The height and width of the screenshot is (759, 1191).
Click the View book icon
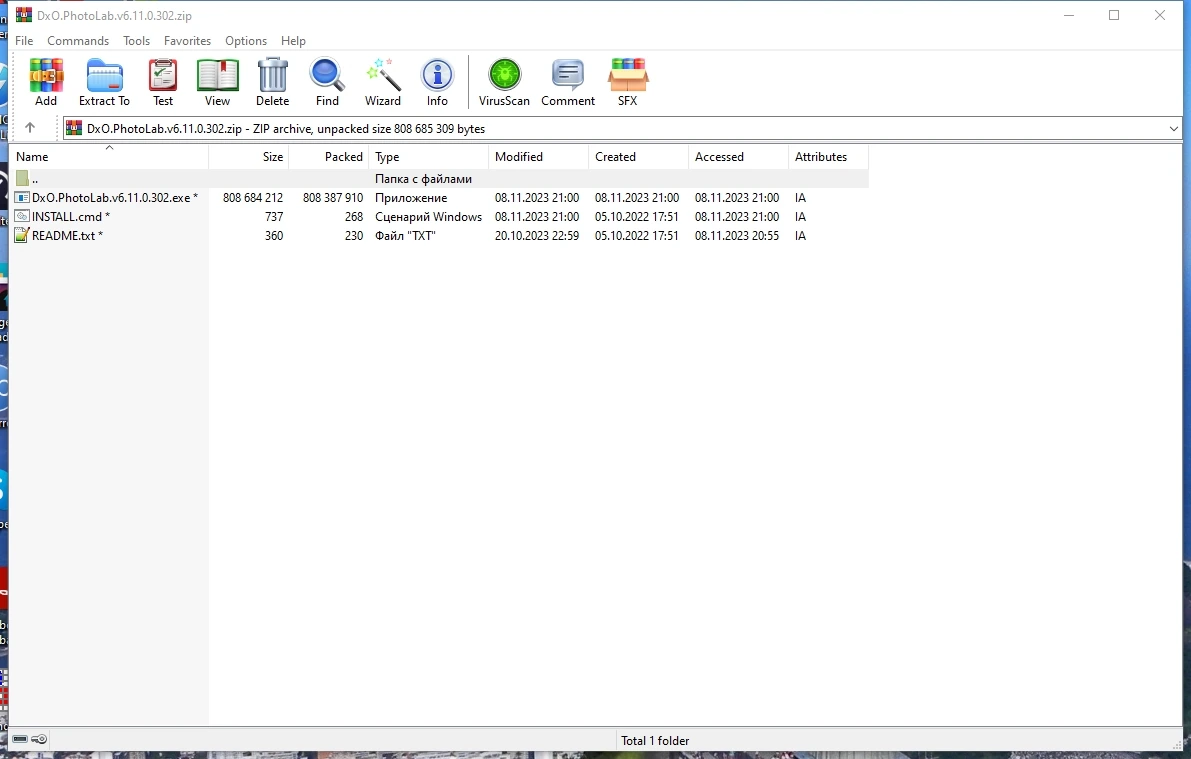tap(217, 75)
